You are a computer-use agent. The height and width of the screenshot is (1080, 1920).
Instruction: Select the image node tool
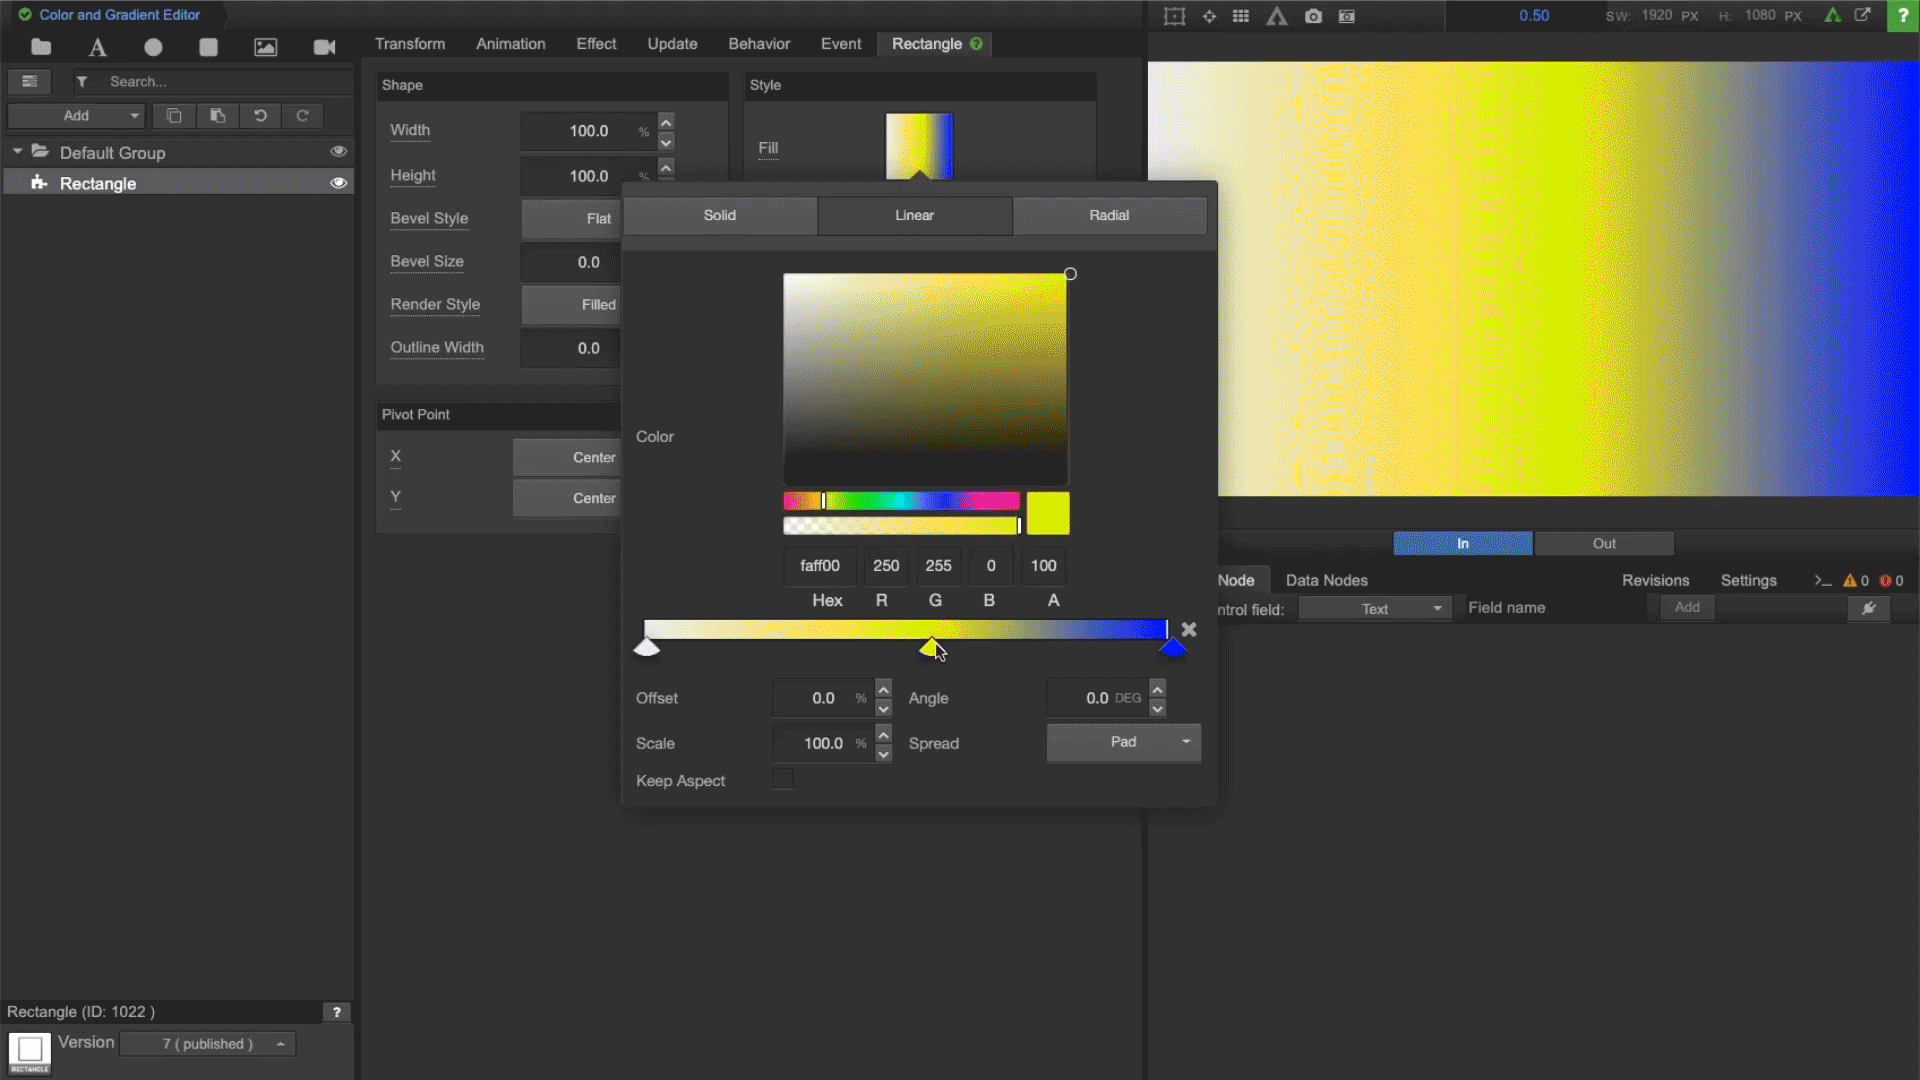click(265, 47)
